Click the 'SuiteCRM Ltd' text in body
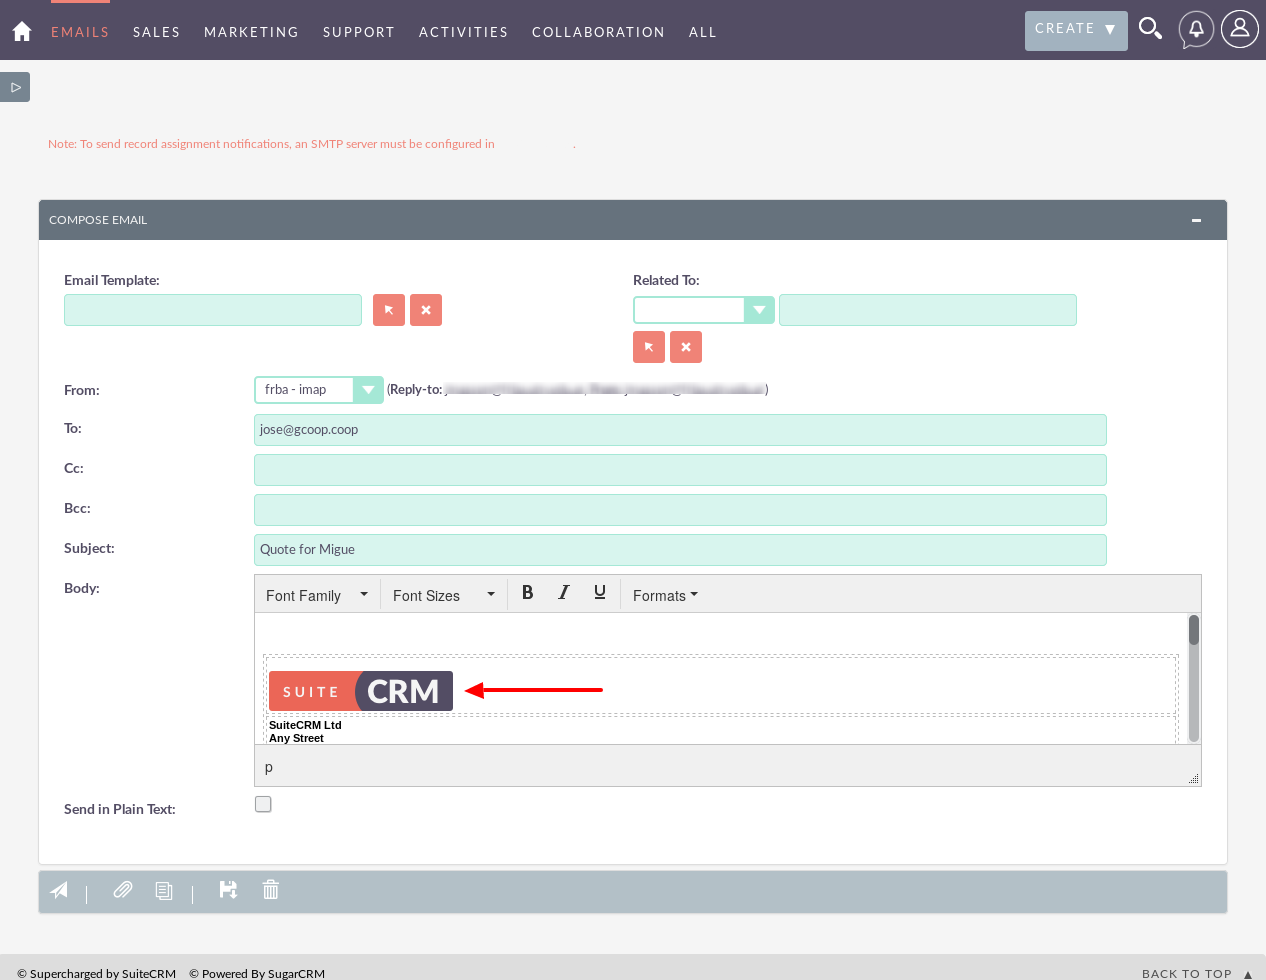1266x980 pixels. pos(305,725)
